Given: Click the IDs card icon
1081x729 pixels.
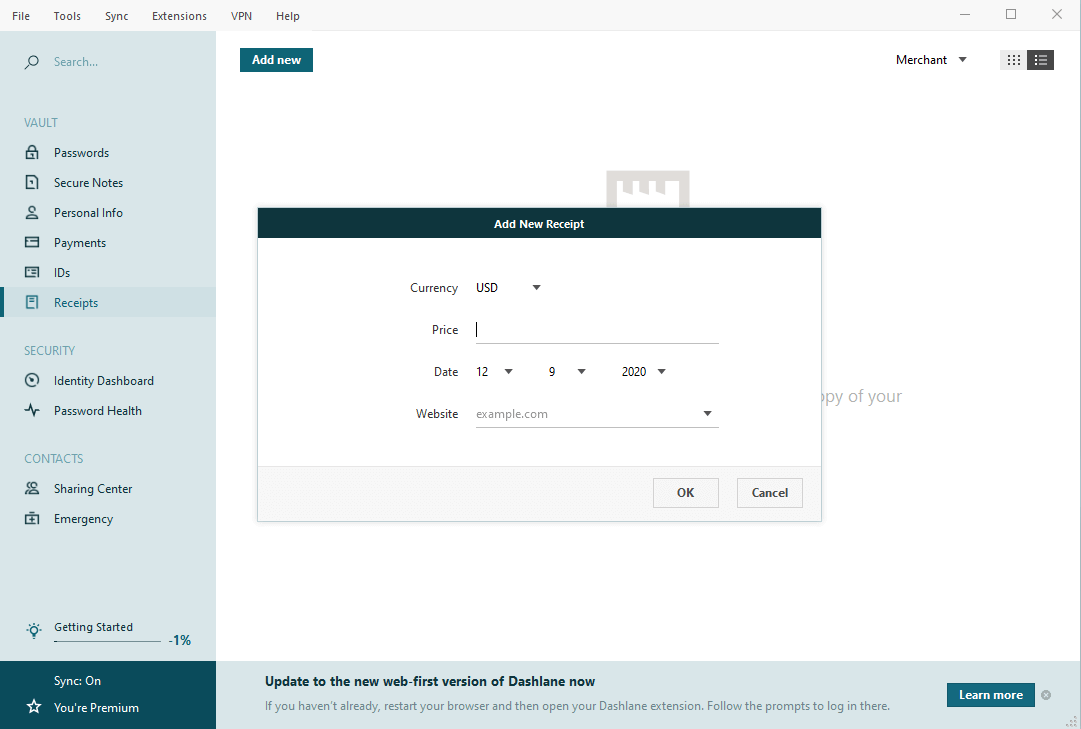Looking at the screenshot, I should coord(32,272).
